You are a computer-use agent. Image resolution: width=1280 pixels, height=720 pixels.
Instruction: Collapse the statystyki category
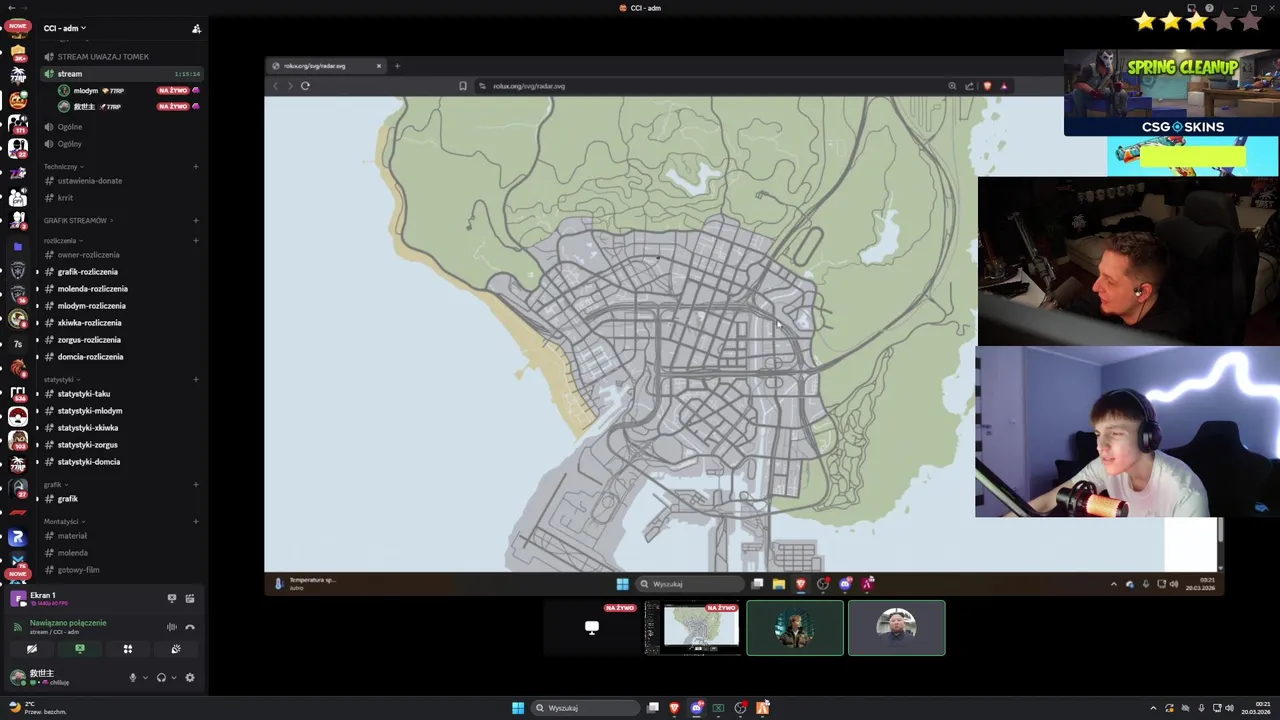pos(62,380)
